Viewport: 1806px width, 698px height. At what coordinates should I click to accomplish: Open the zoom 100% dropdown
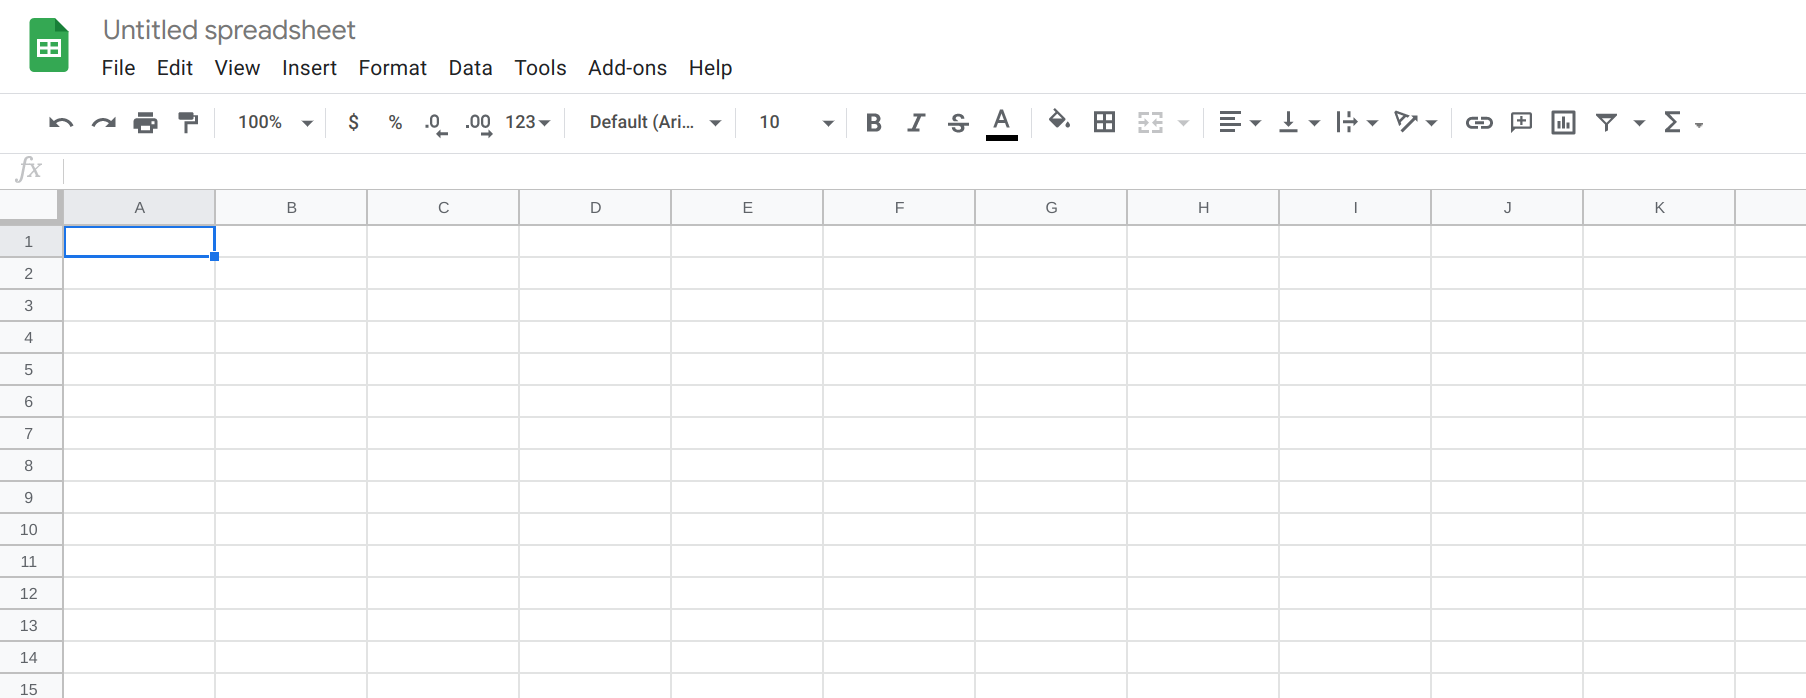pos(275,123)
